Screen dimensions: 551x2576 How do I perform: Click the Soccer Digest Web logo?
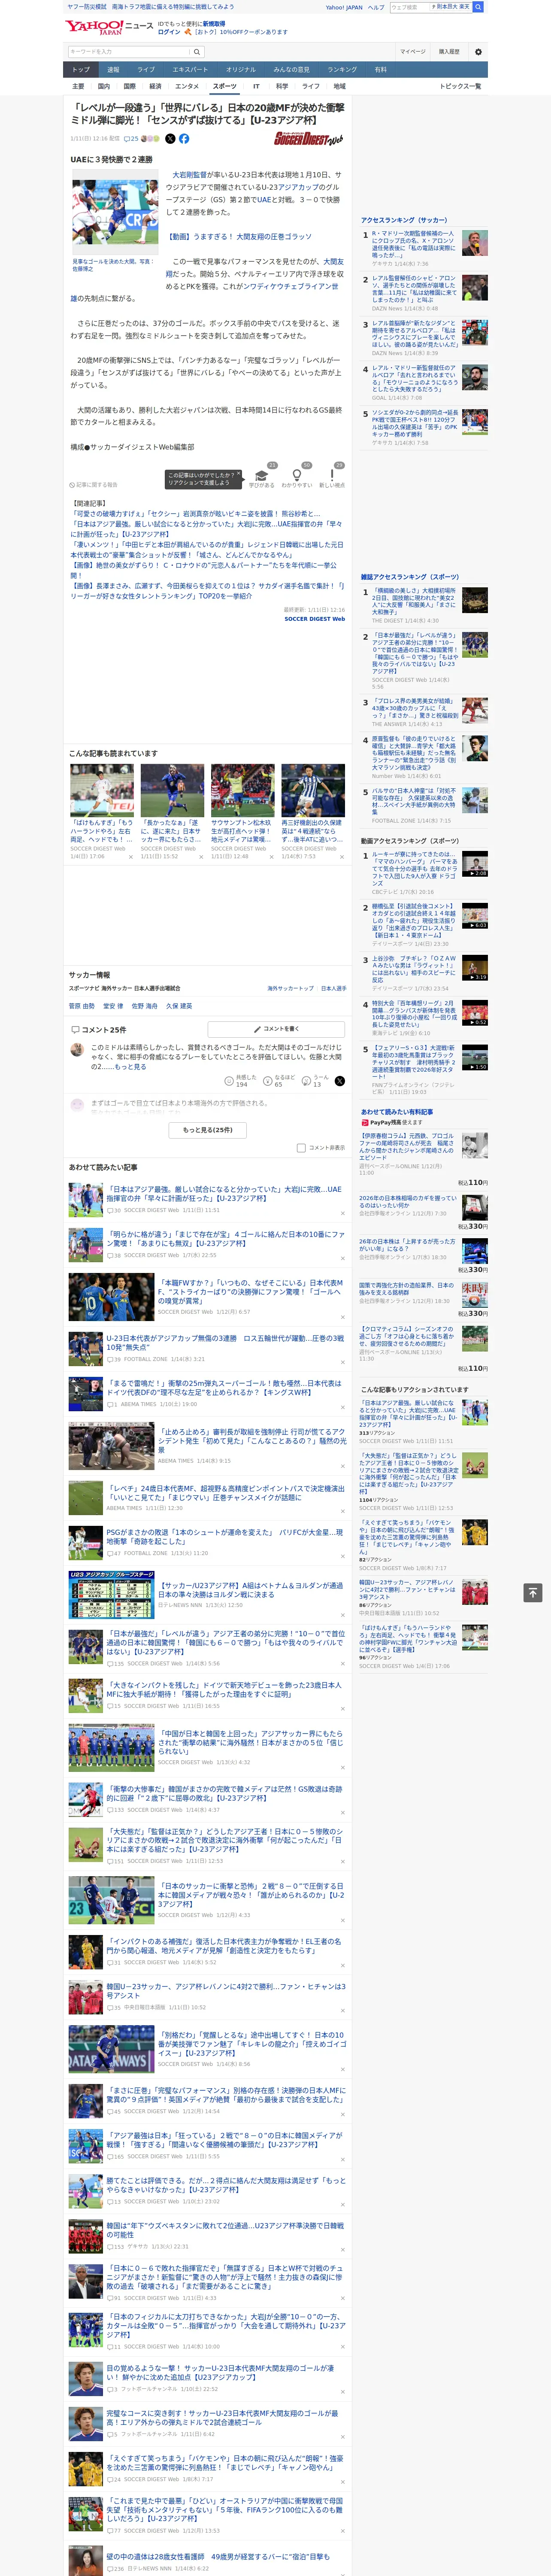(x=308, y=139)
